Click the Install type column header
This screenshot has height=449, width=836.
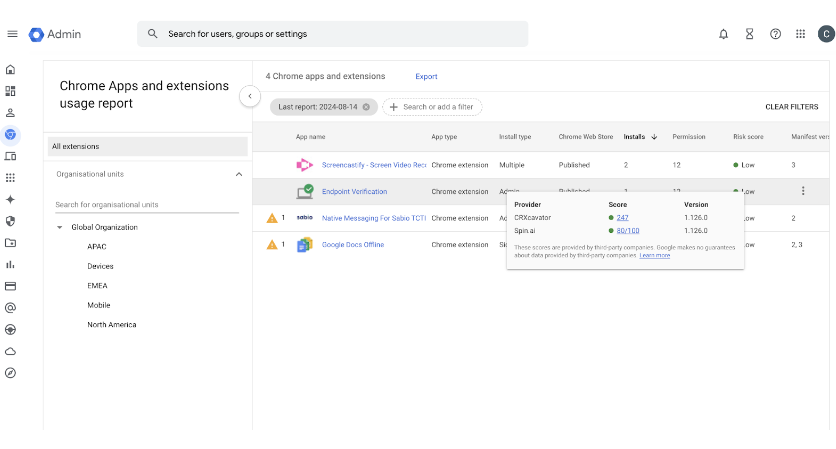515,137
